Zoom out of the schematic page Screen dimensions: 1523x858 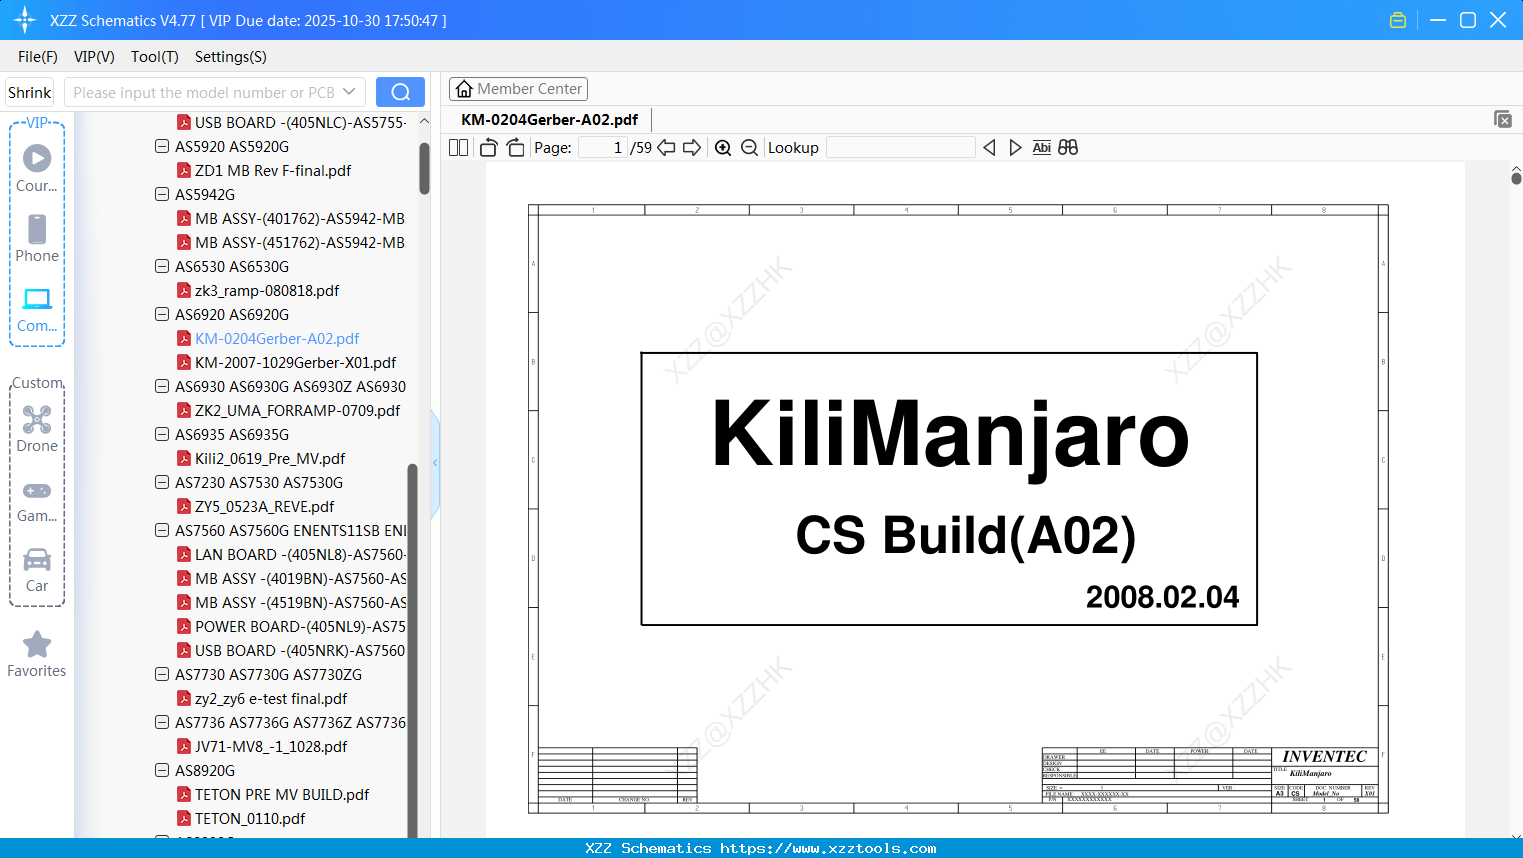[749, 148]
